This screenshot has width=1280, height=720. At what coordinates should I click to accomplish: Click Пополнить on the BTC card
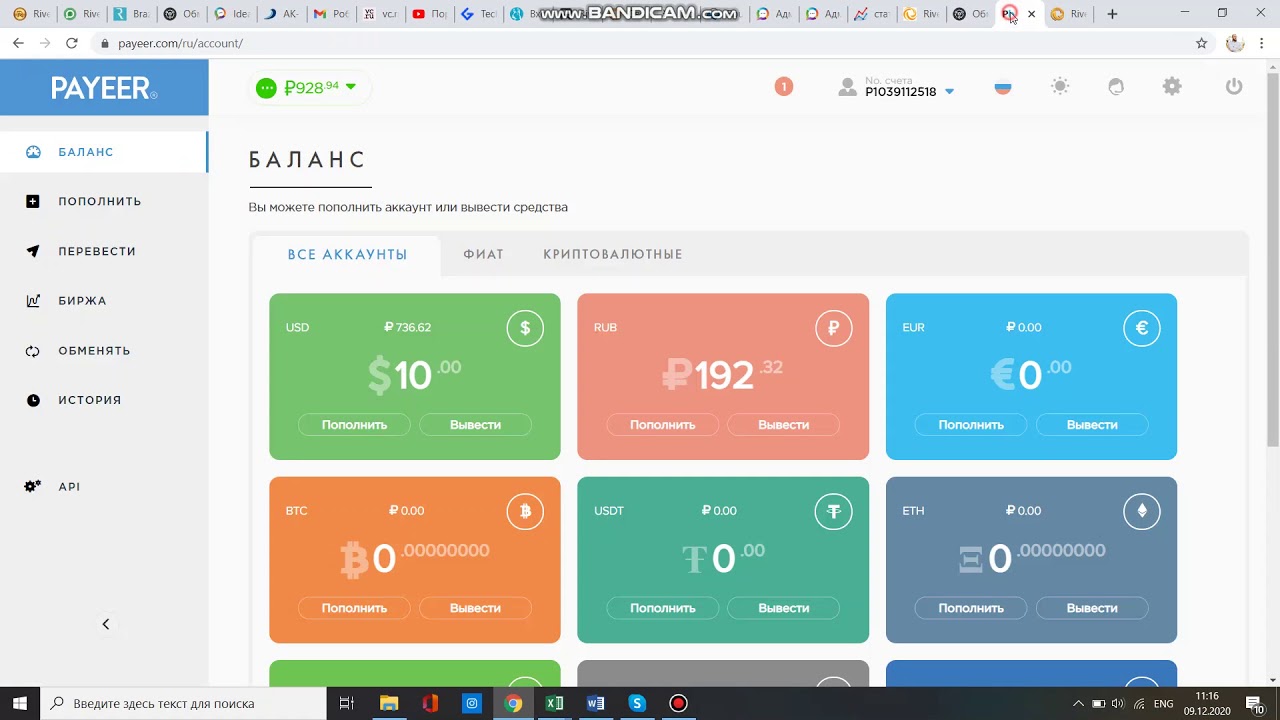354,608
